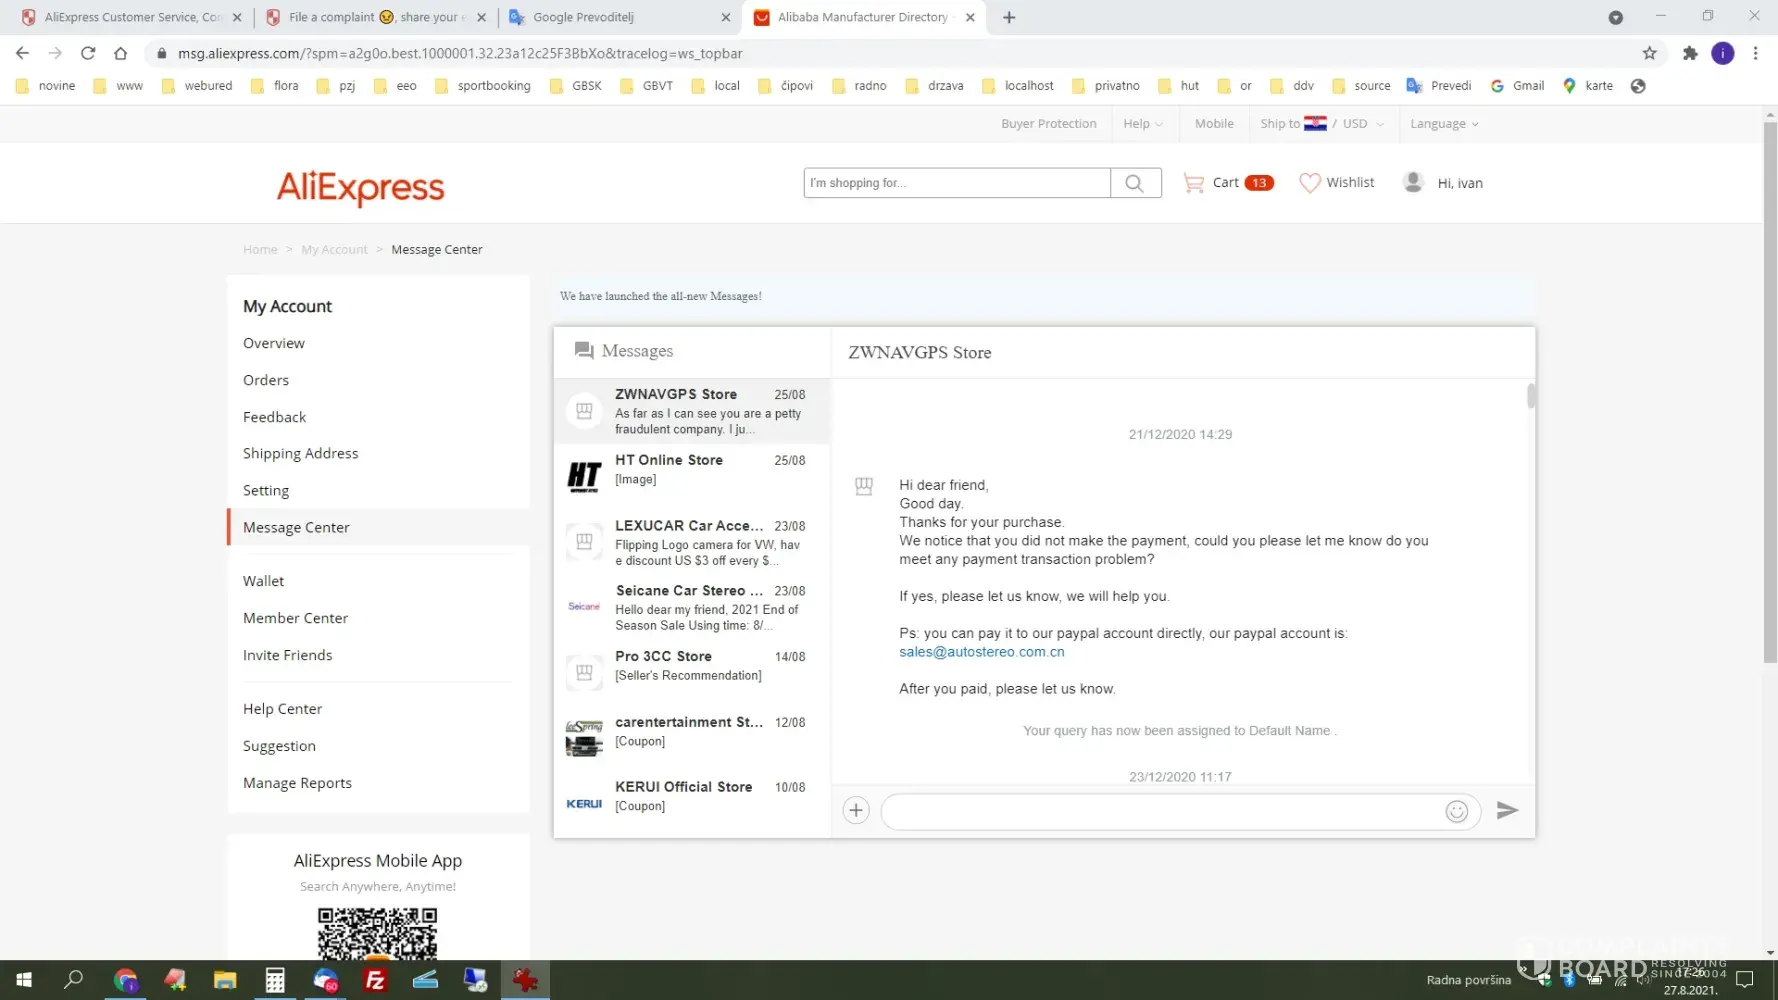Screen dimensions: 1778x1000
Task: Expand the Help dropdown
Action: pyautogui.click(x=1142, y=124)
